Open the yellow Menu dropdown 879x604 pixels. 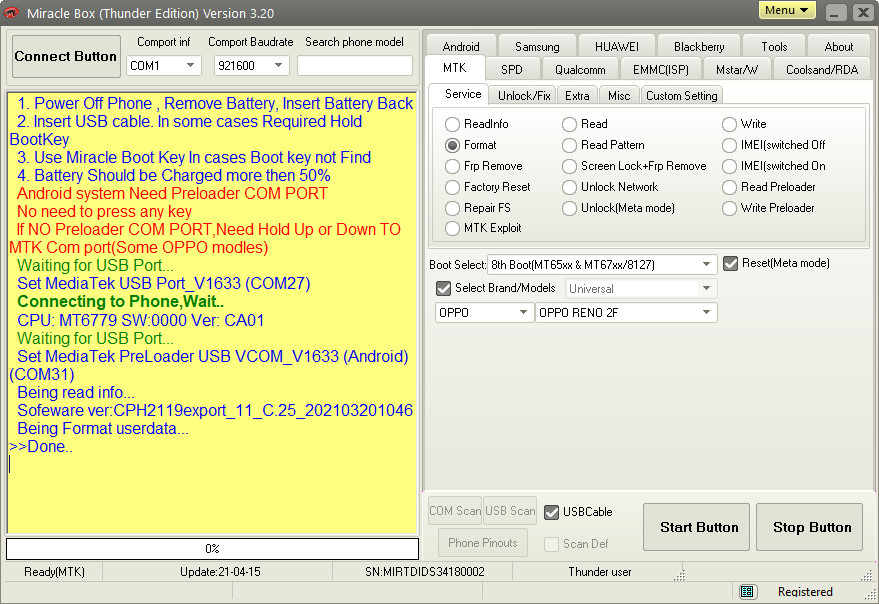point(787,11)
